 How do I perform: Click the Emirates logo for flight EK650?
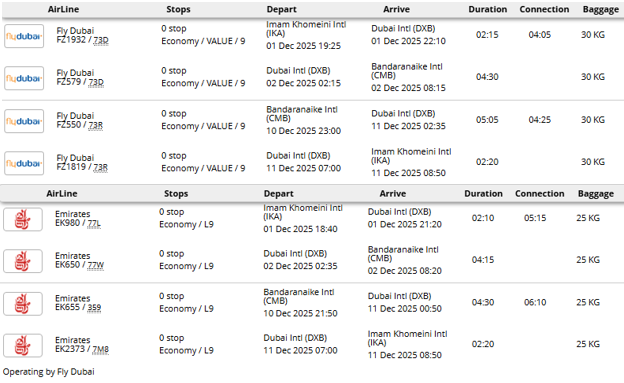coord(23,261)
